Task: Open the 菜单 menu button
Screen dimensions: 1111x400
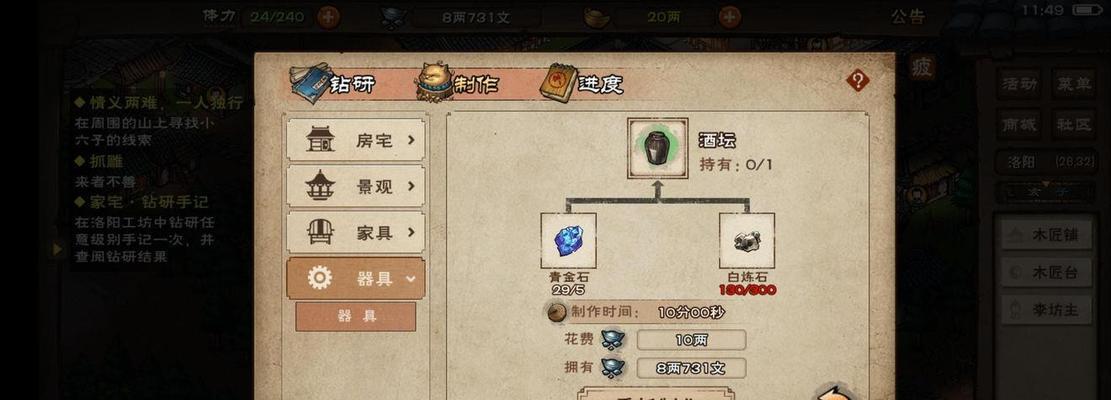Action: tap(1074, 84)
